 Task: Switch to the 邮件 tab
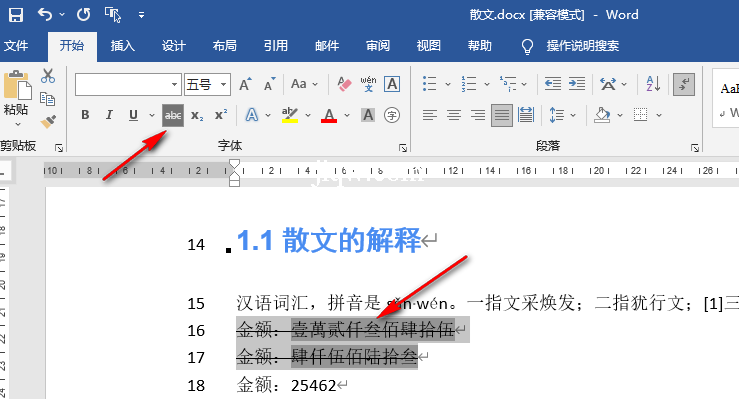point(327,46)
